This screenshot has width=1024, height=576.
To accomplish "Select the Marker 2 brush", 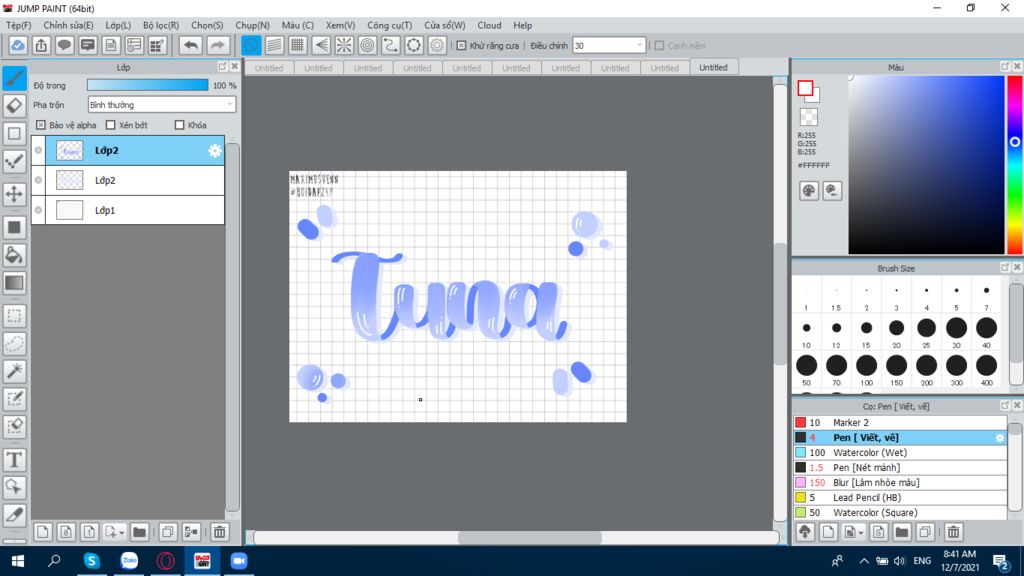I will 900,423.
